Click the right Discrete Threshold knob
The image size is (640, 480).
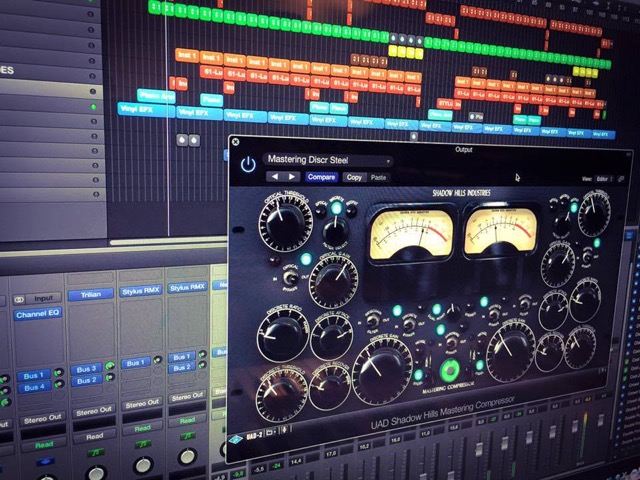(x=580, y=347)
